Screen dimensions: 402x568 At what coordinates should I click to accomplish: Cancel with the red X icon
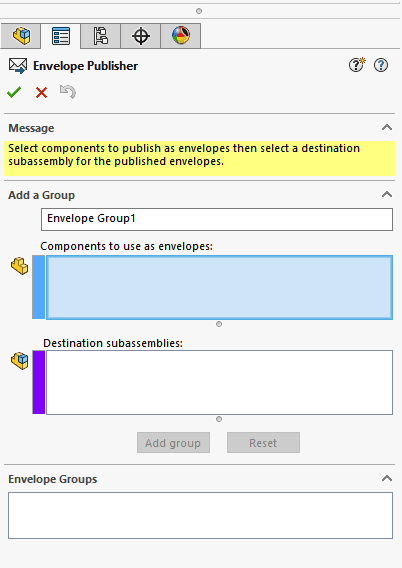pos(41,92)
